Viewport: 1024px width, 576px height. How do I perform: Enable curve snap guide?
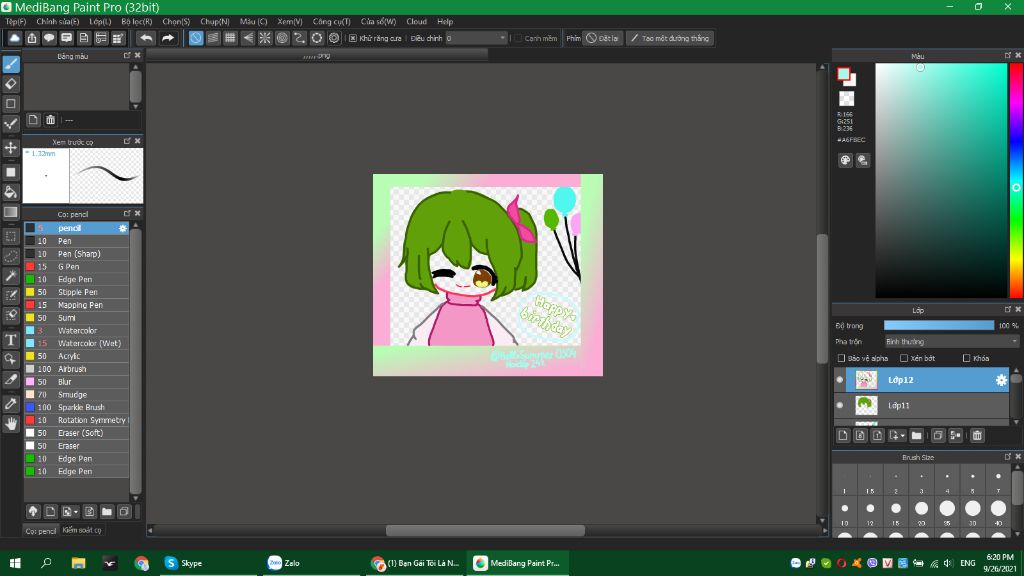point(299,38)
